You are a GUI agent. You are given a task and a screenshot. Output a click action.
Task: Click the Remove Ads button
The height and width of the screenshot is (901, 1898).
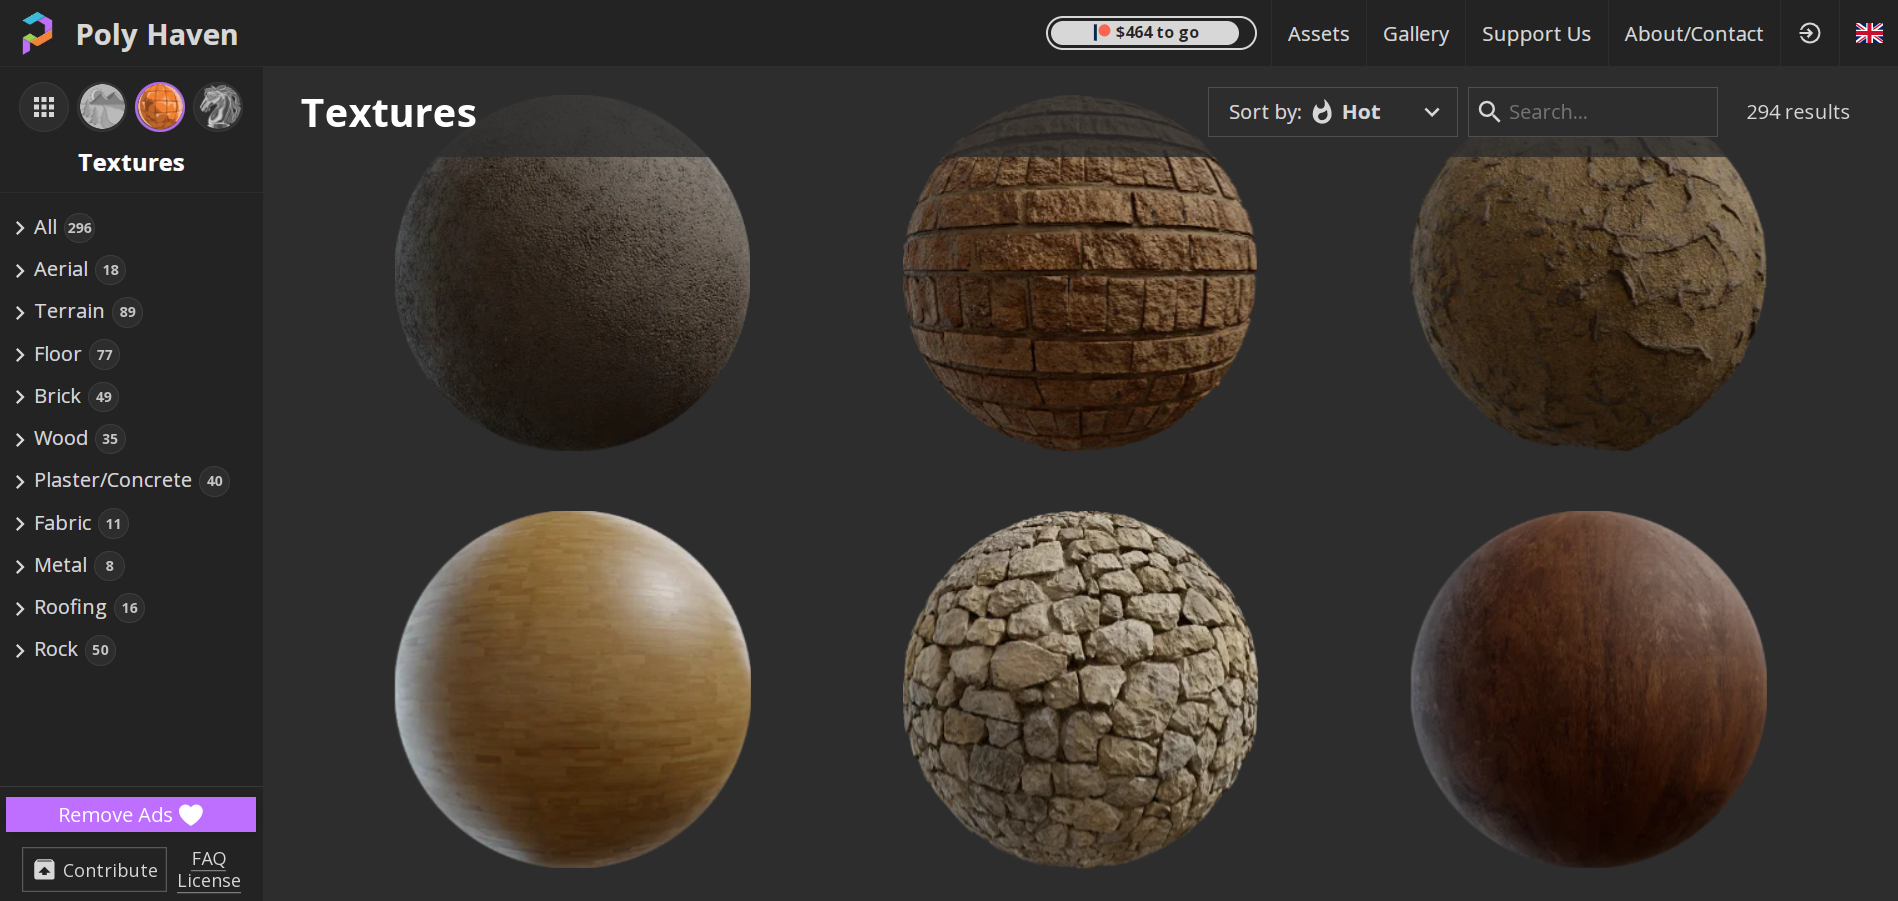pyautogui.click(x=131, y=815)
